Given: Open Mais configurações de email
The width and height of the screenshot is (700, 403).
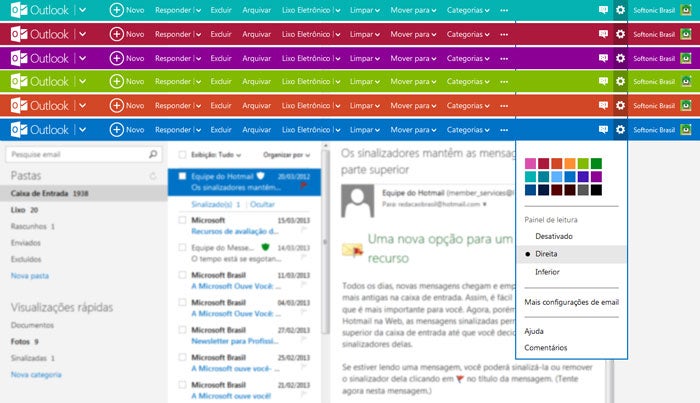Looking at the screenshot, I should (x=573, y=300).
